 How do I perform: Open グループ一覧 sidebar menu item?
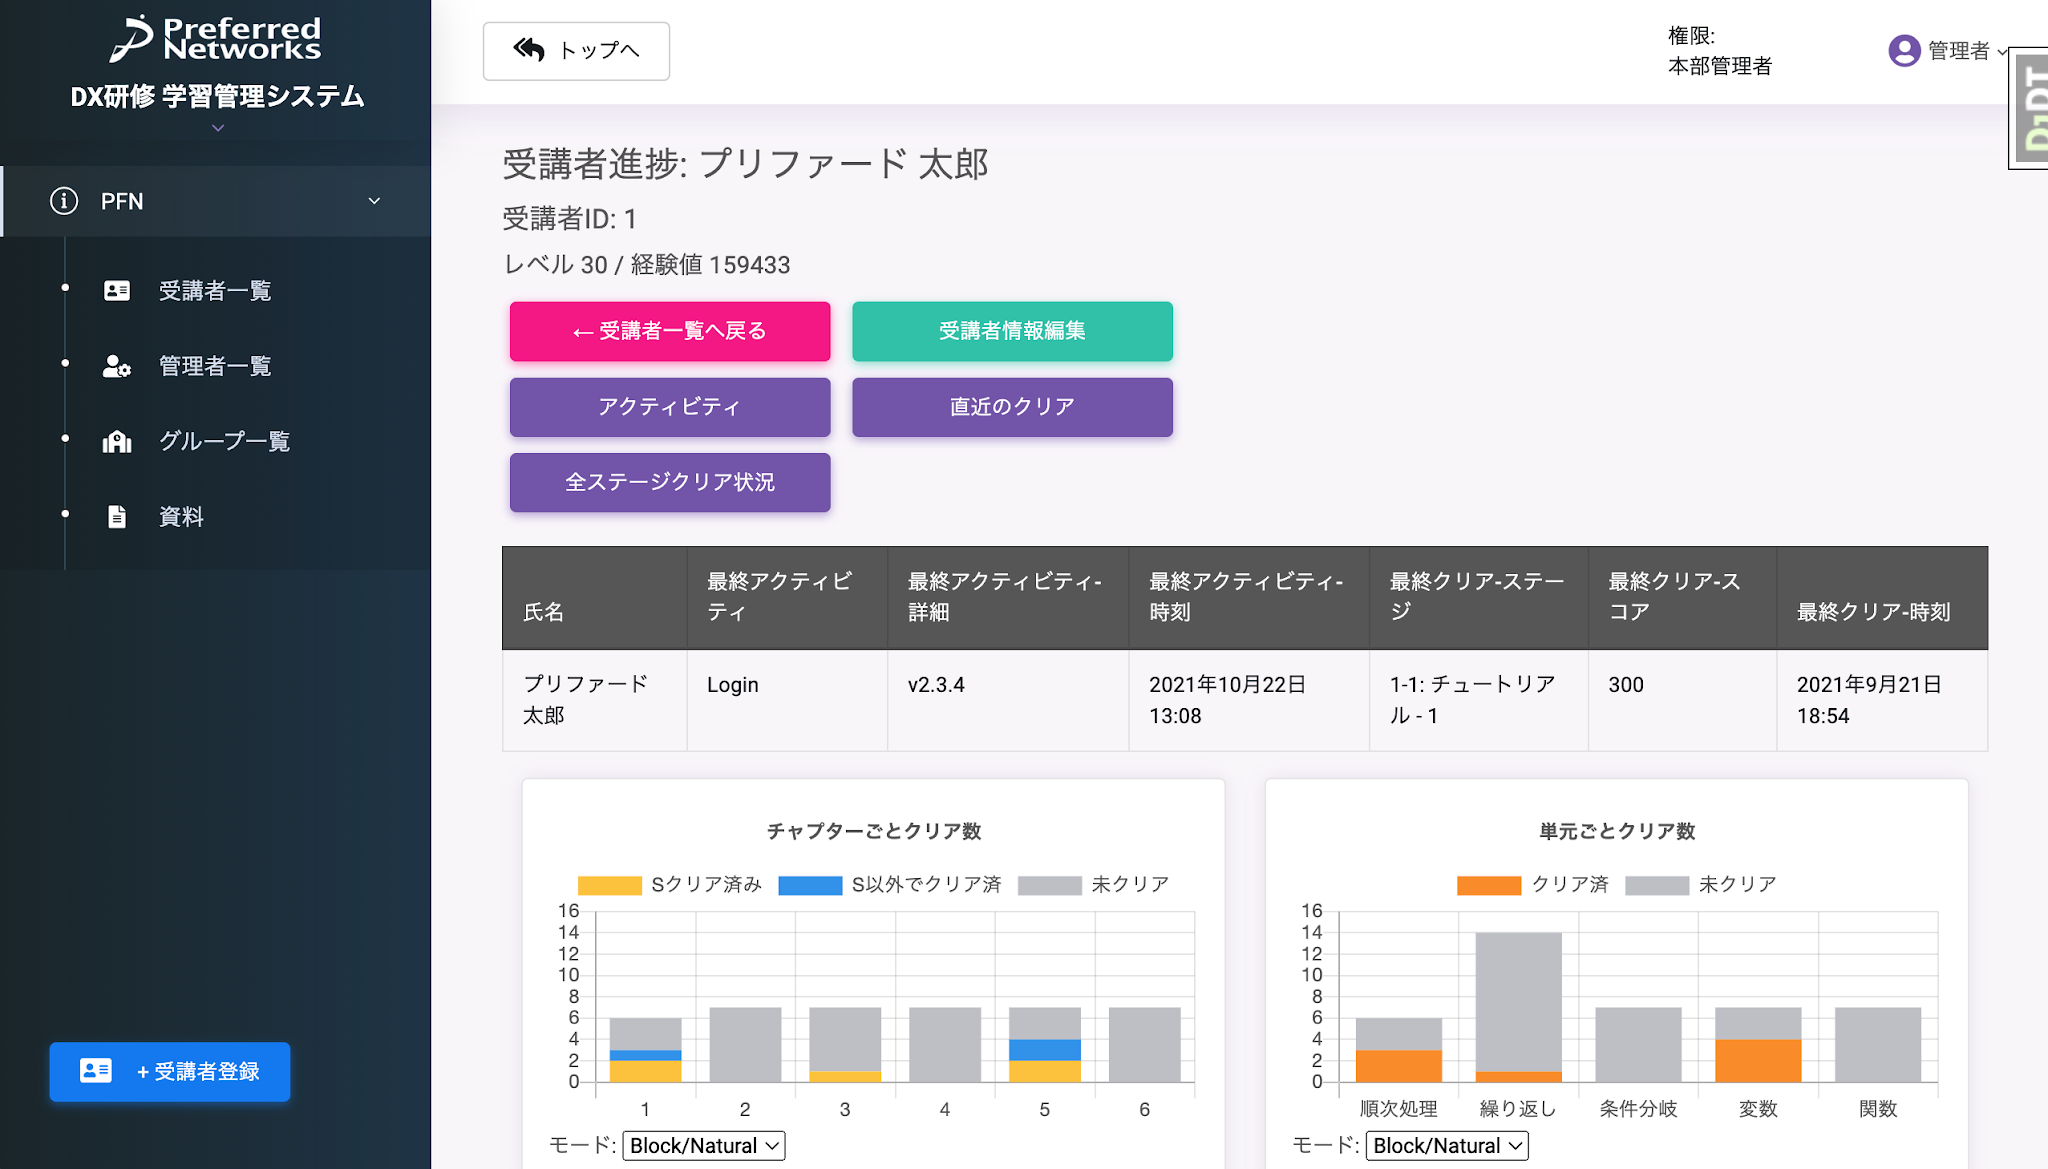click(224, 441)
